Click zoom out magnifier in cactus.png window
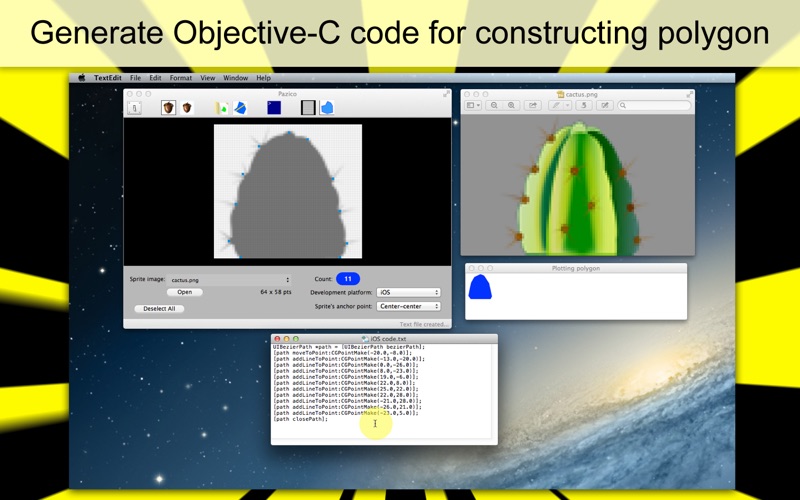Screen dimensions: 800x500 (x=494, y=105)
